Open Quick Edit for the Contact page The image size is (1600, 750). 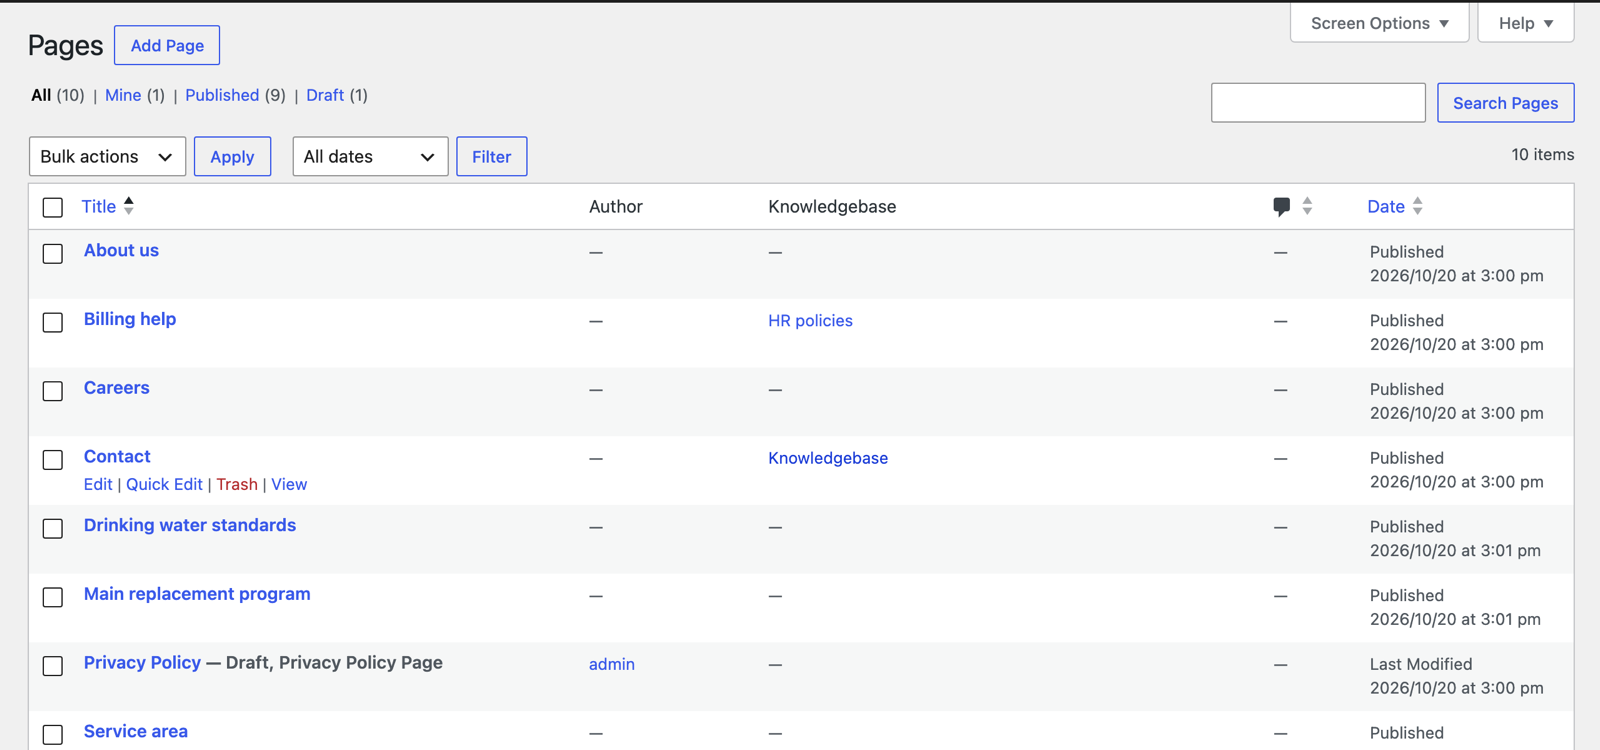(164, 484)
